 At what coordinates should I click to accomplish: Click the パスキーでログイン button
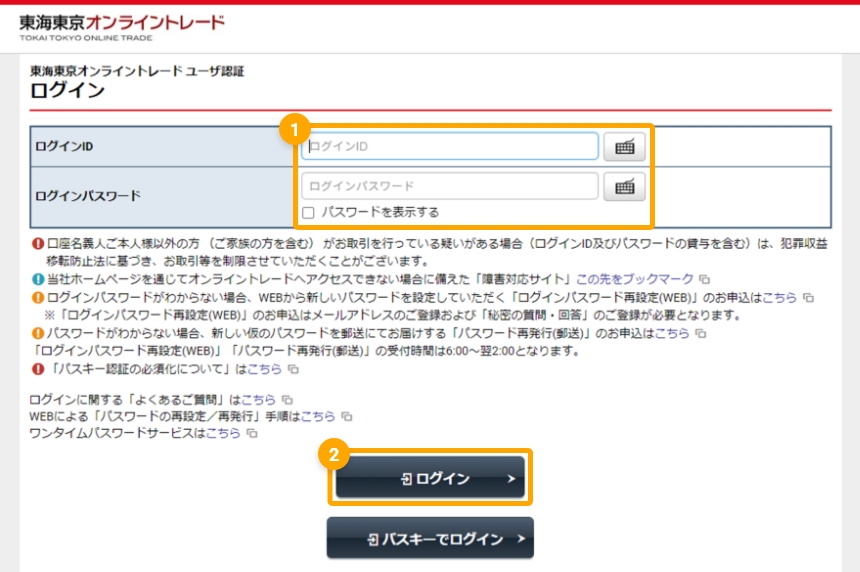pos(430,538)
